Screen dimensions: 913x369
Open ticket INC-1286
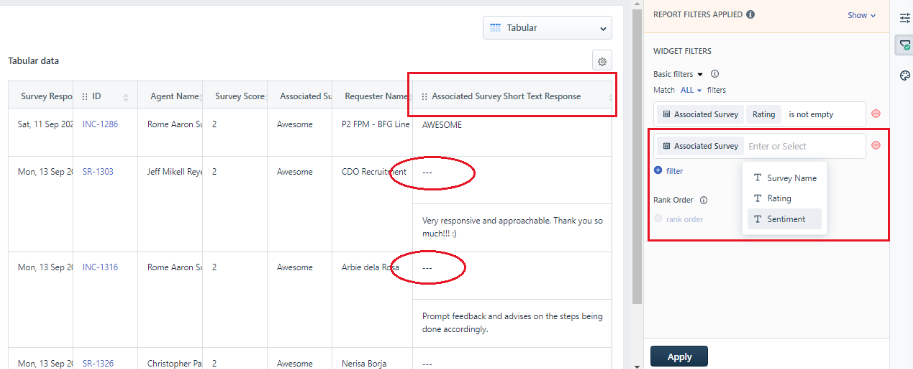point(100,124)
